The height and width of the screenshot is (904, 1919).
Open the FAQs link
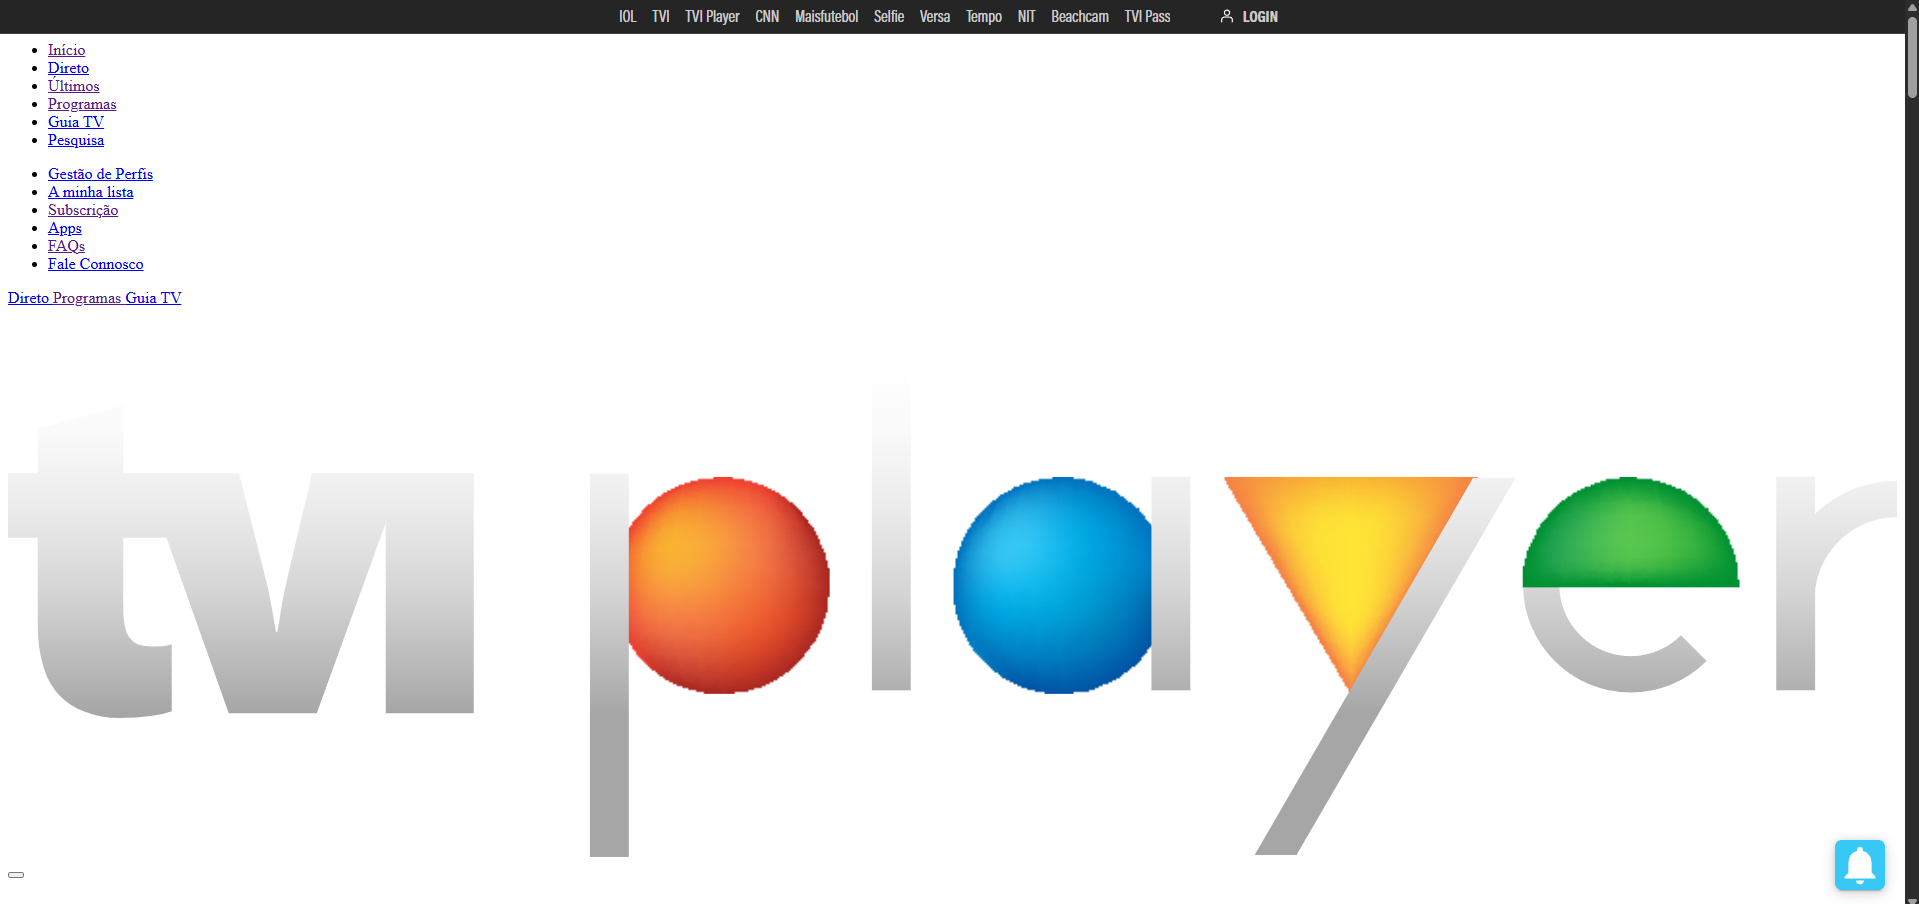(x=66, y=246)
